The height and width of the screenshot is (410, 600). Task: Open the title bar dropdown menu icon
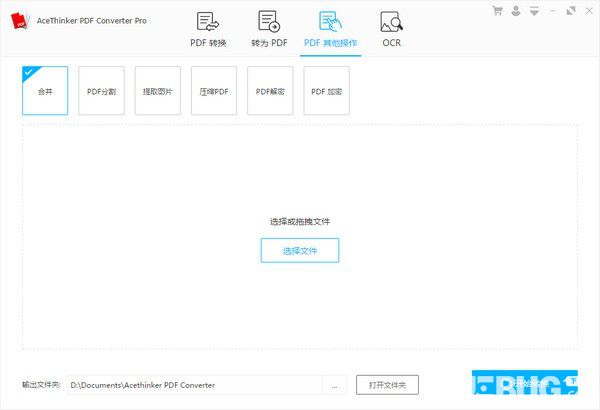pos(534,11)
